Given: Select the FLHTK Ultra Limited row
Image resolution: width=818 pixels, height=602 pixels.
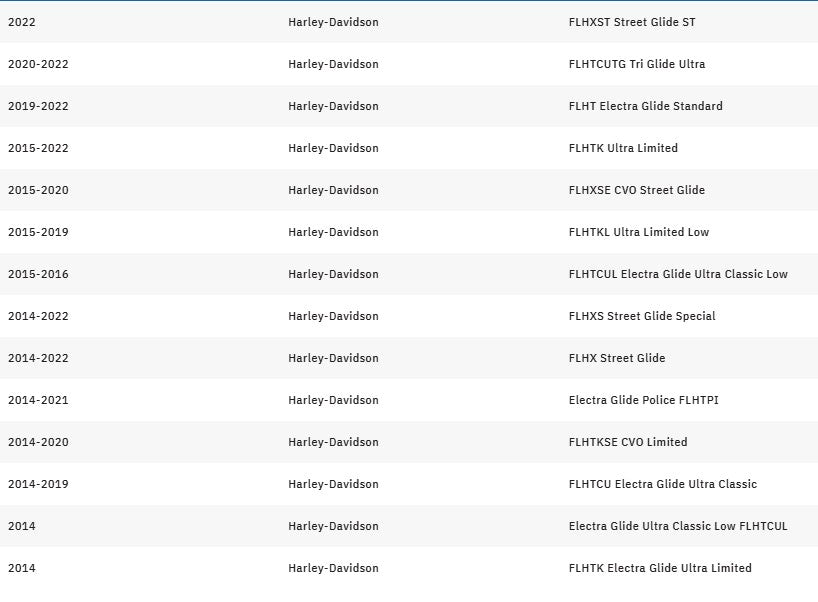Looking at the screenshot, I should pos(623,148).
